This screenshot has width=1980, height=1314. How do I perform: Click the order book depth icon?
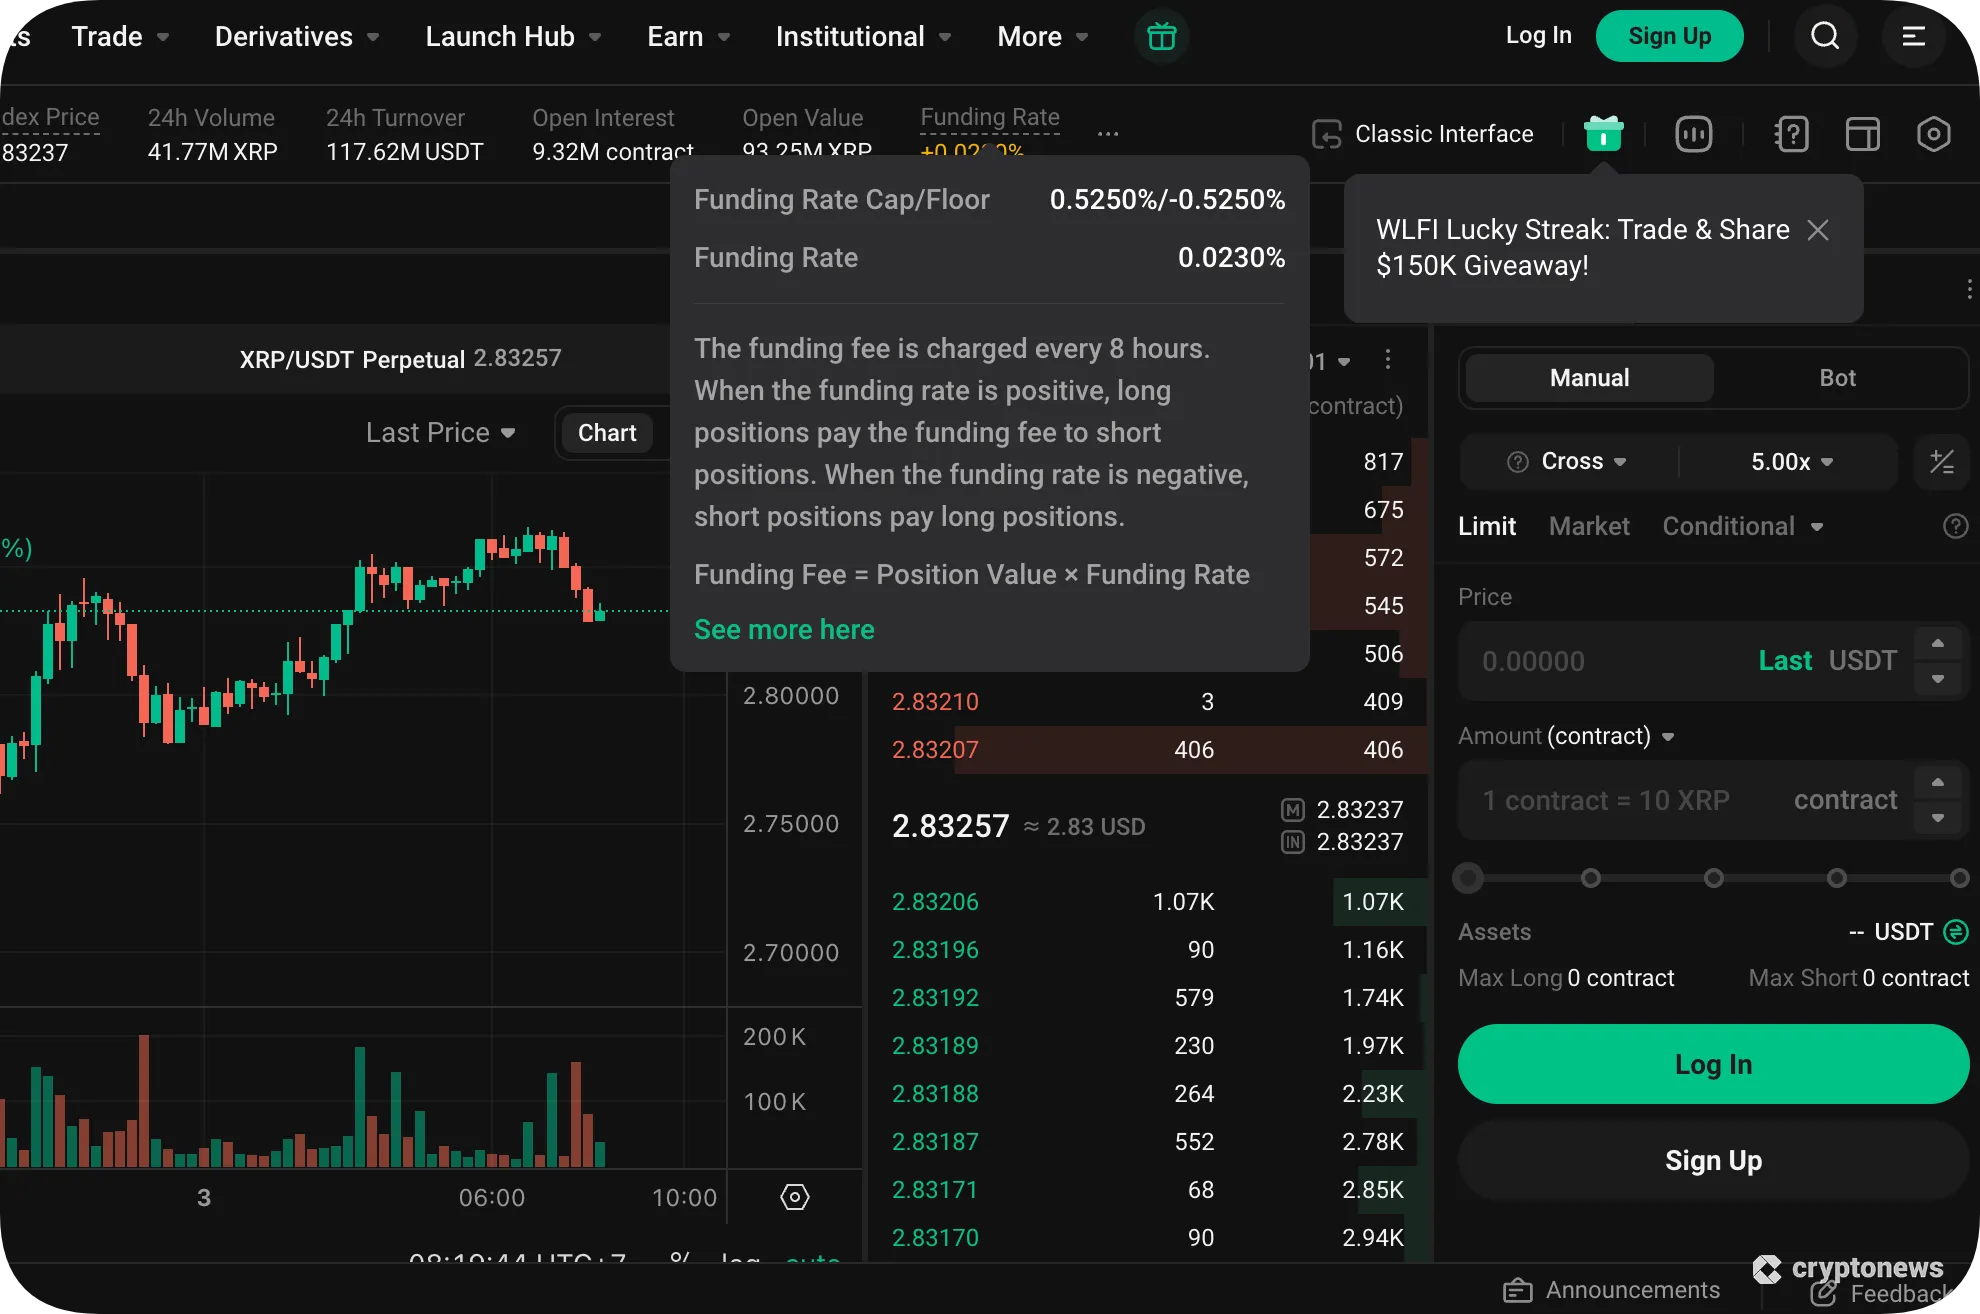click(1694, 133)
